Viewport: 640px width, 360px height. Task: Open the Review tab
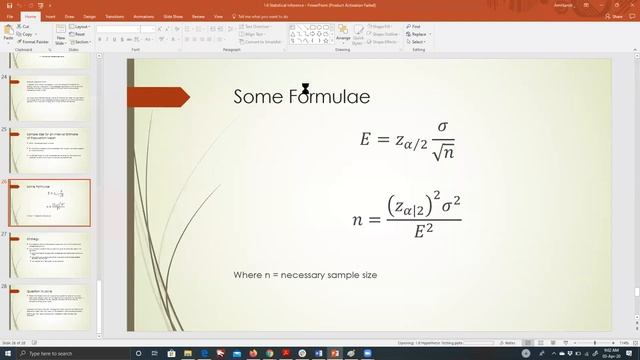(198, 17)
